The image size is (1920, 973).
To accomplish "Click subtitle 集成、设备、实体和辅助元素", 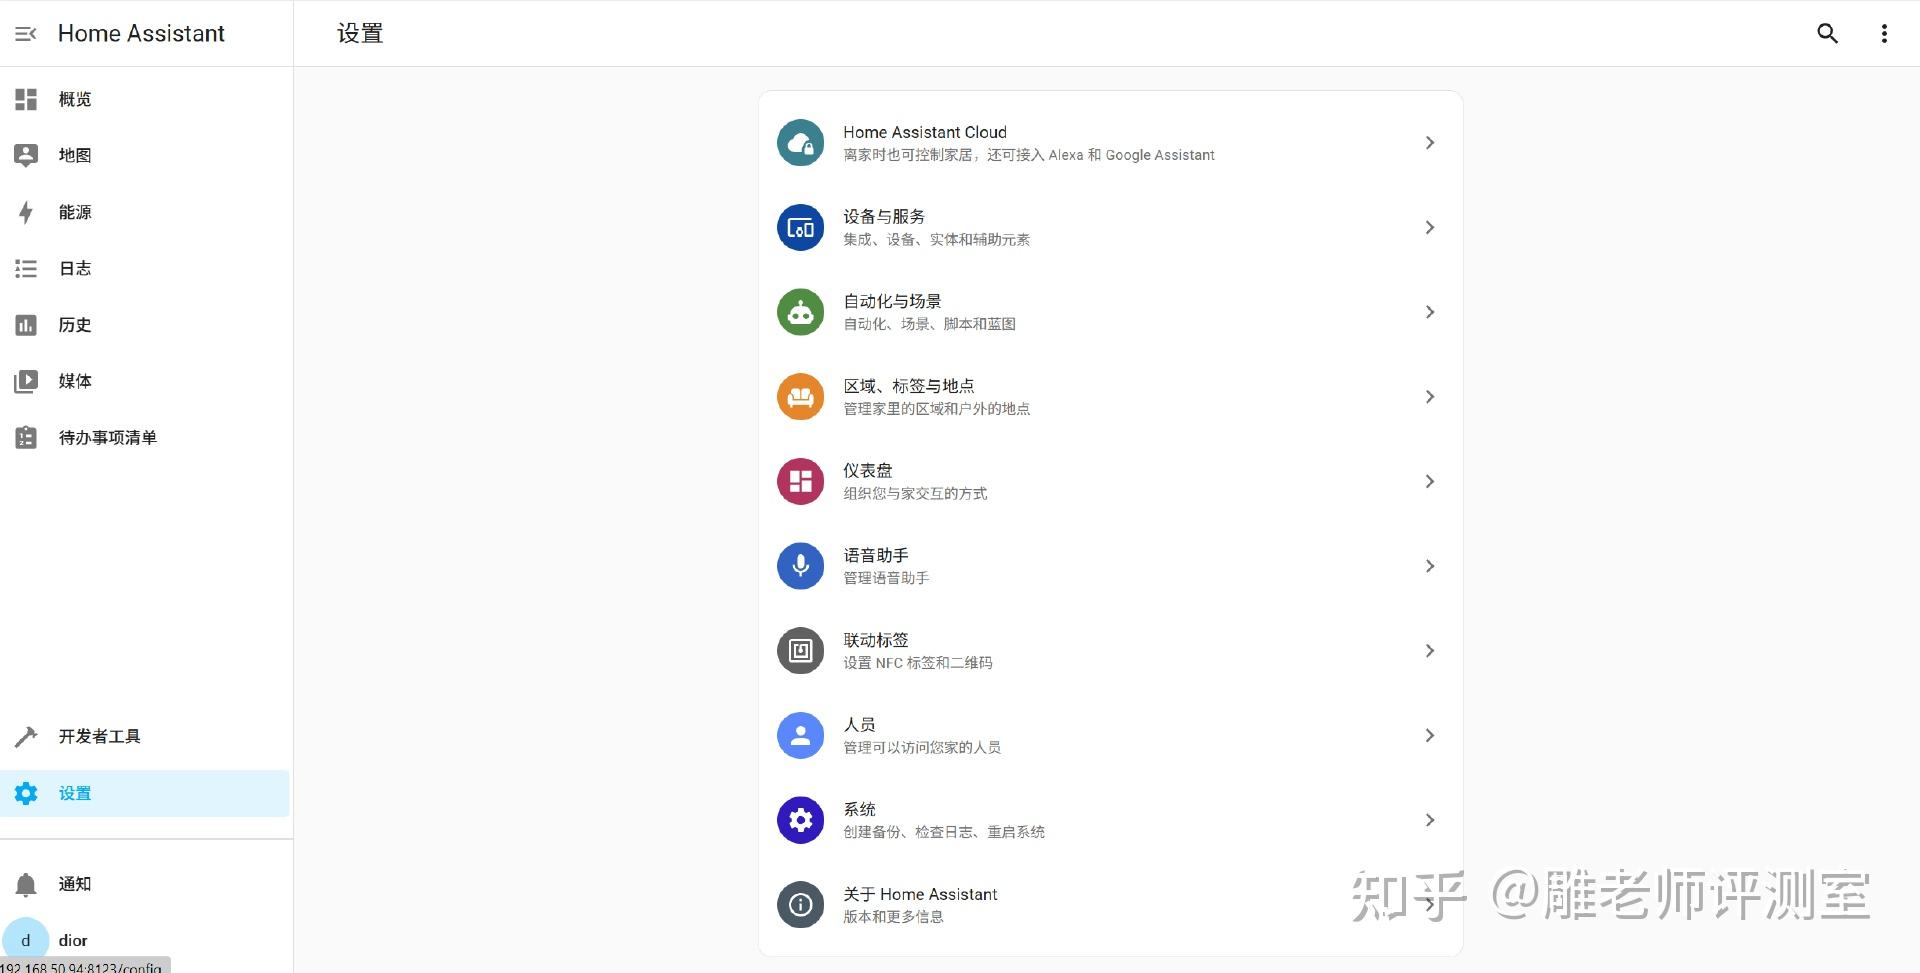I will [x=937, y=240].
